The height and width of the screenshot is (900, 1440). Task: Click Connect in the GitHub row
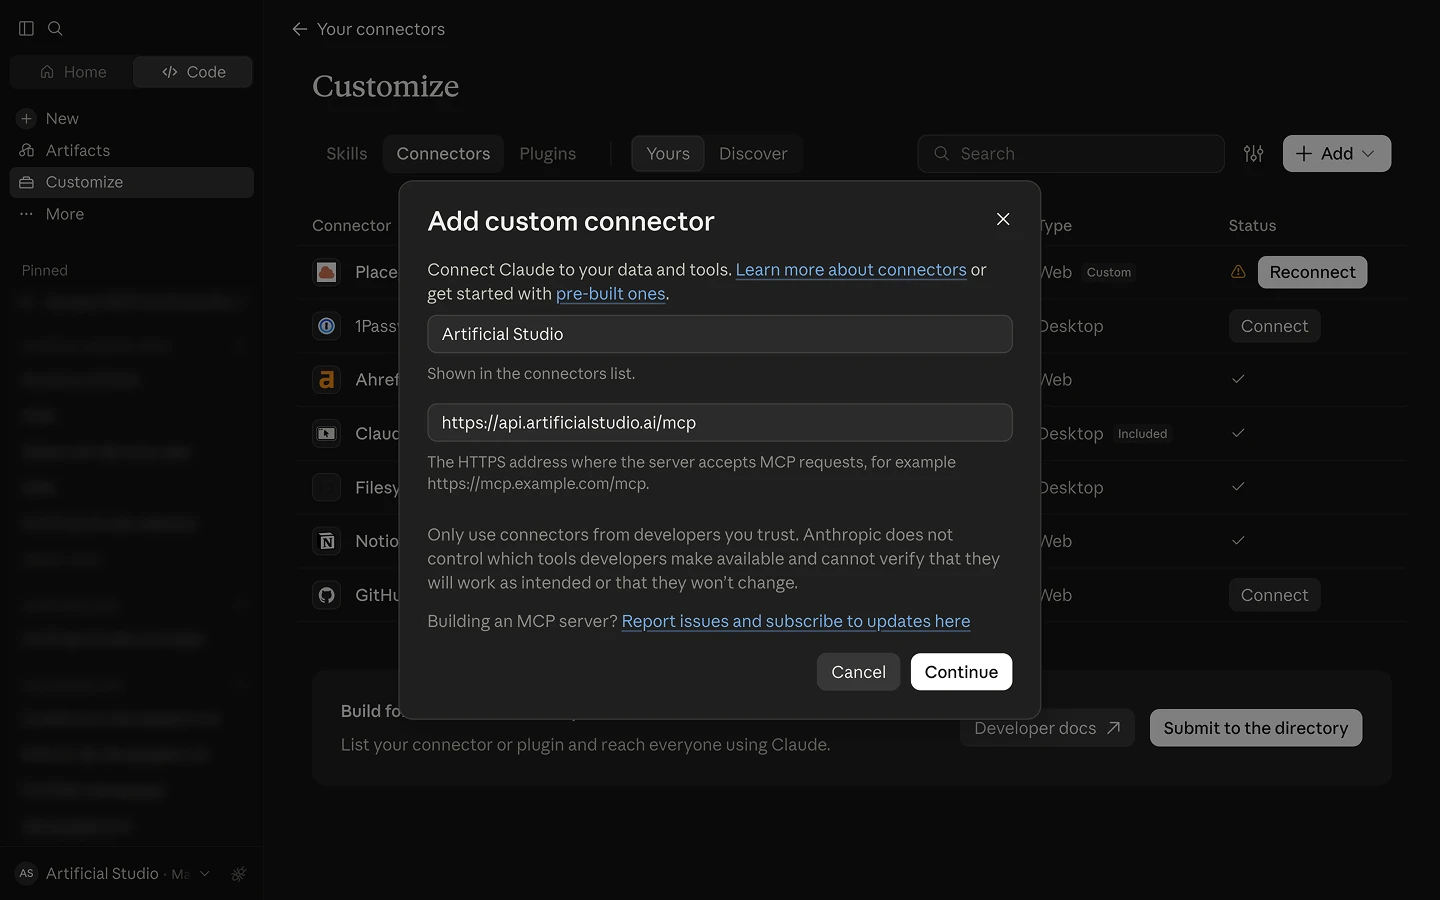(1274, 595)
